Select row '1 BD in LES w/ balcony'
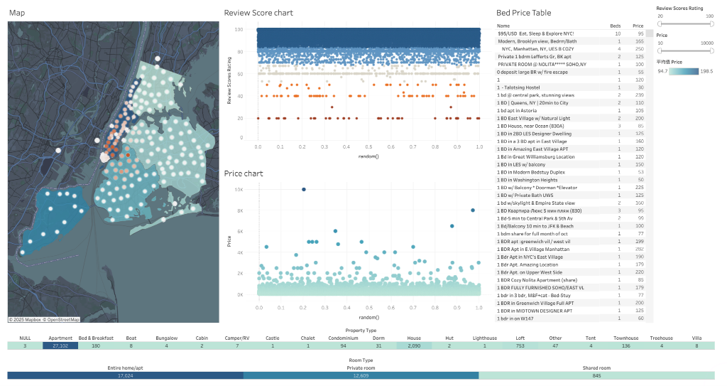This screenshot has height=386, width=727. [570, 165]
